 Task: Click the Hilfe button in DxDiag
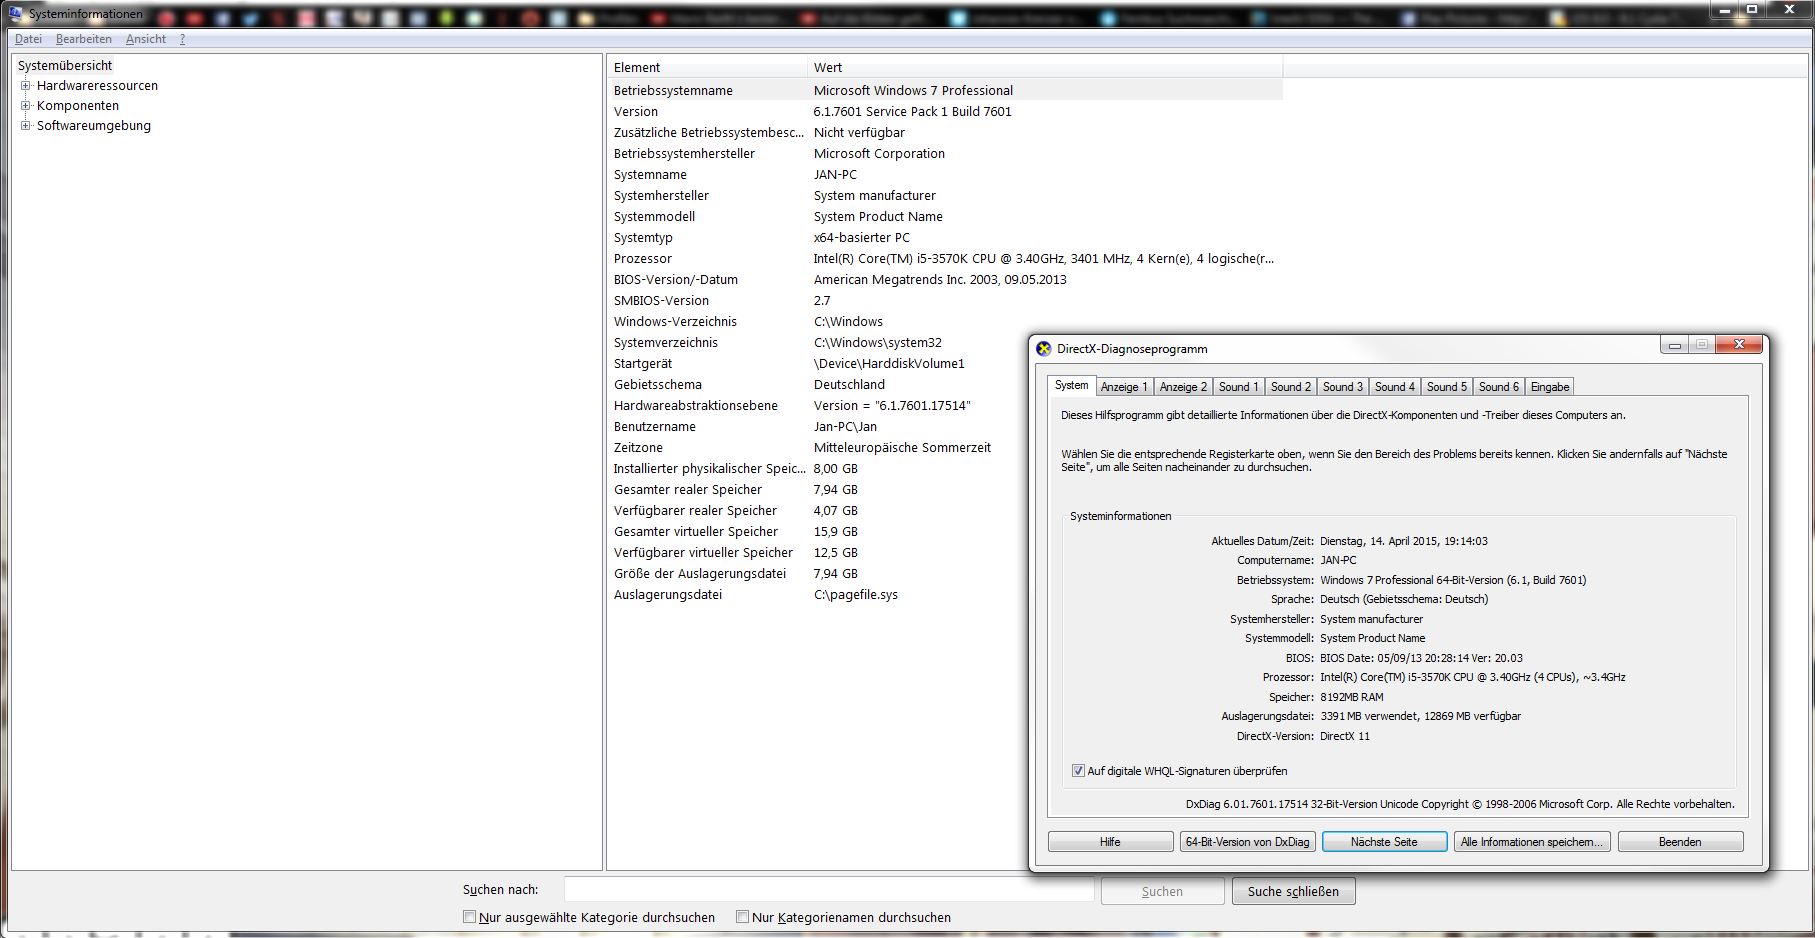pos(1110,842)
